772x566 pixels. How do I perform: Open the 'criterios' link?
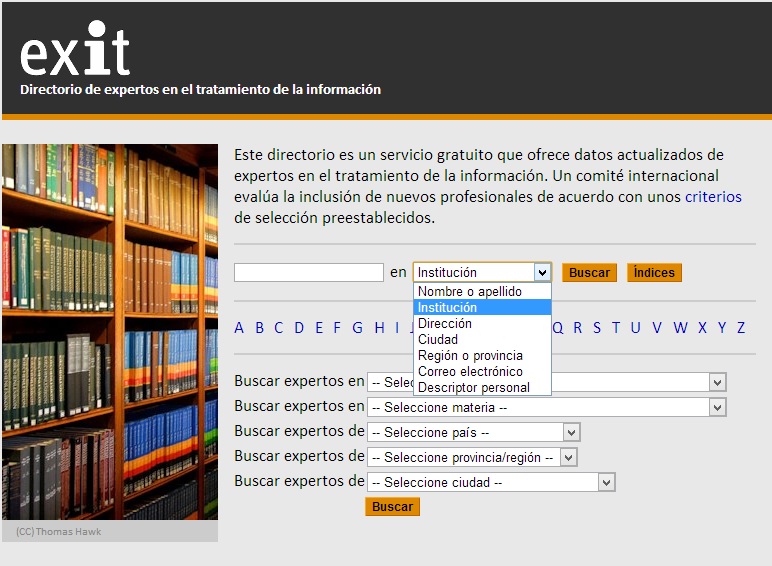click(x=713, y=197)
